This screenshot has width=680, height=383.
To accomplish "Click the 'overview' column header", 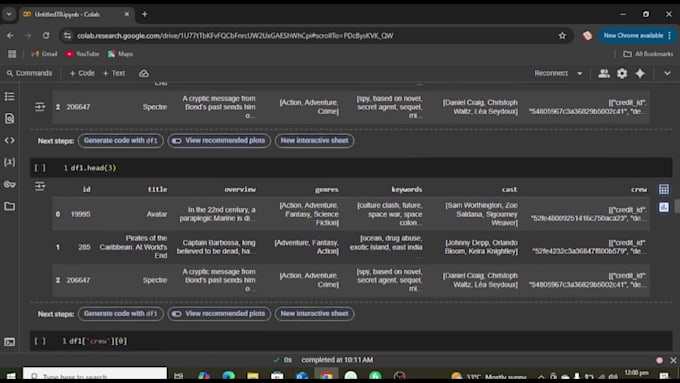I will [x=240, y=189].
